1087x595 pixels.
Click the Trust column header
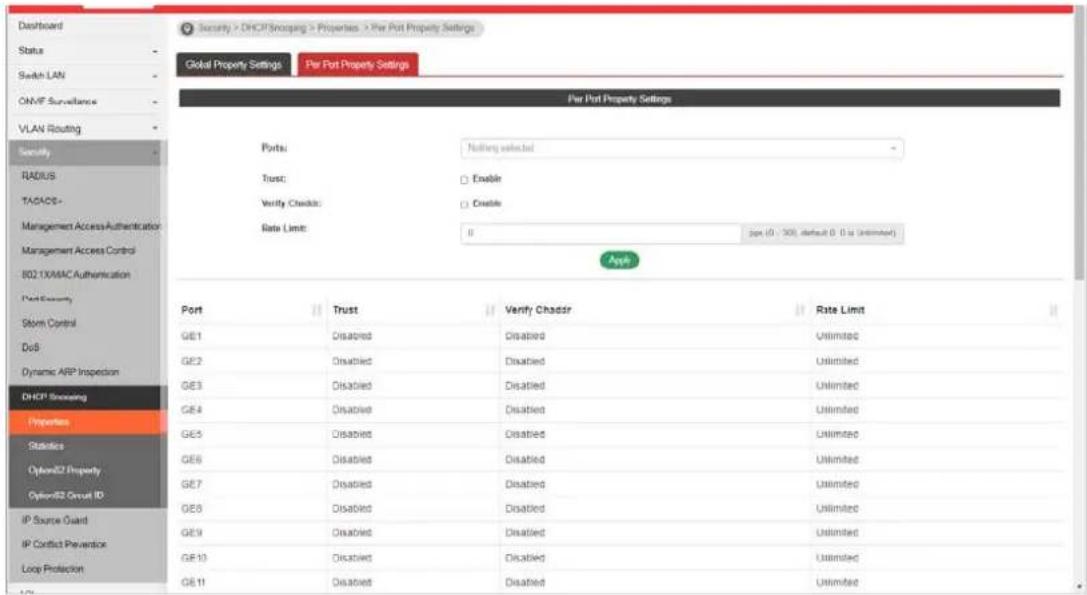[x=345, y=310]
